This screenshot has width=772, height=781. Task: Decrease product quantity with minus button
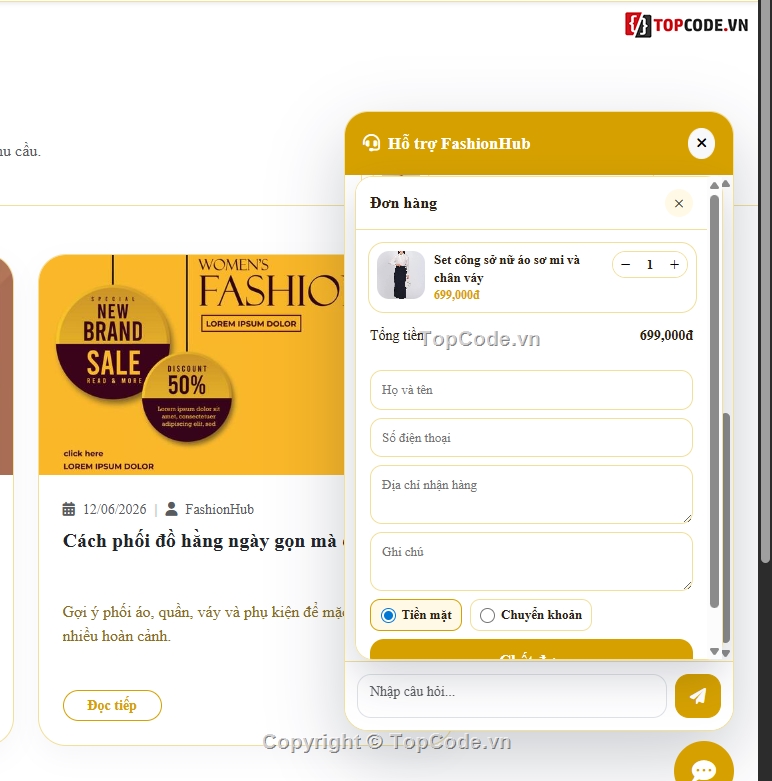click(x=626, y=264)
